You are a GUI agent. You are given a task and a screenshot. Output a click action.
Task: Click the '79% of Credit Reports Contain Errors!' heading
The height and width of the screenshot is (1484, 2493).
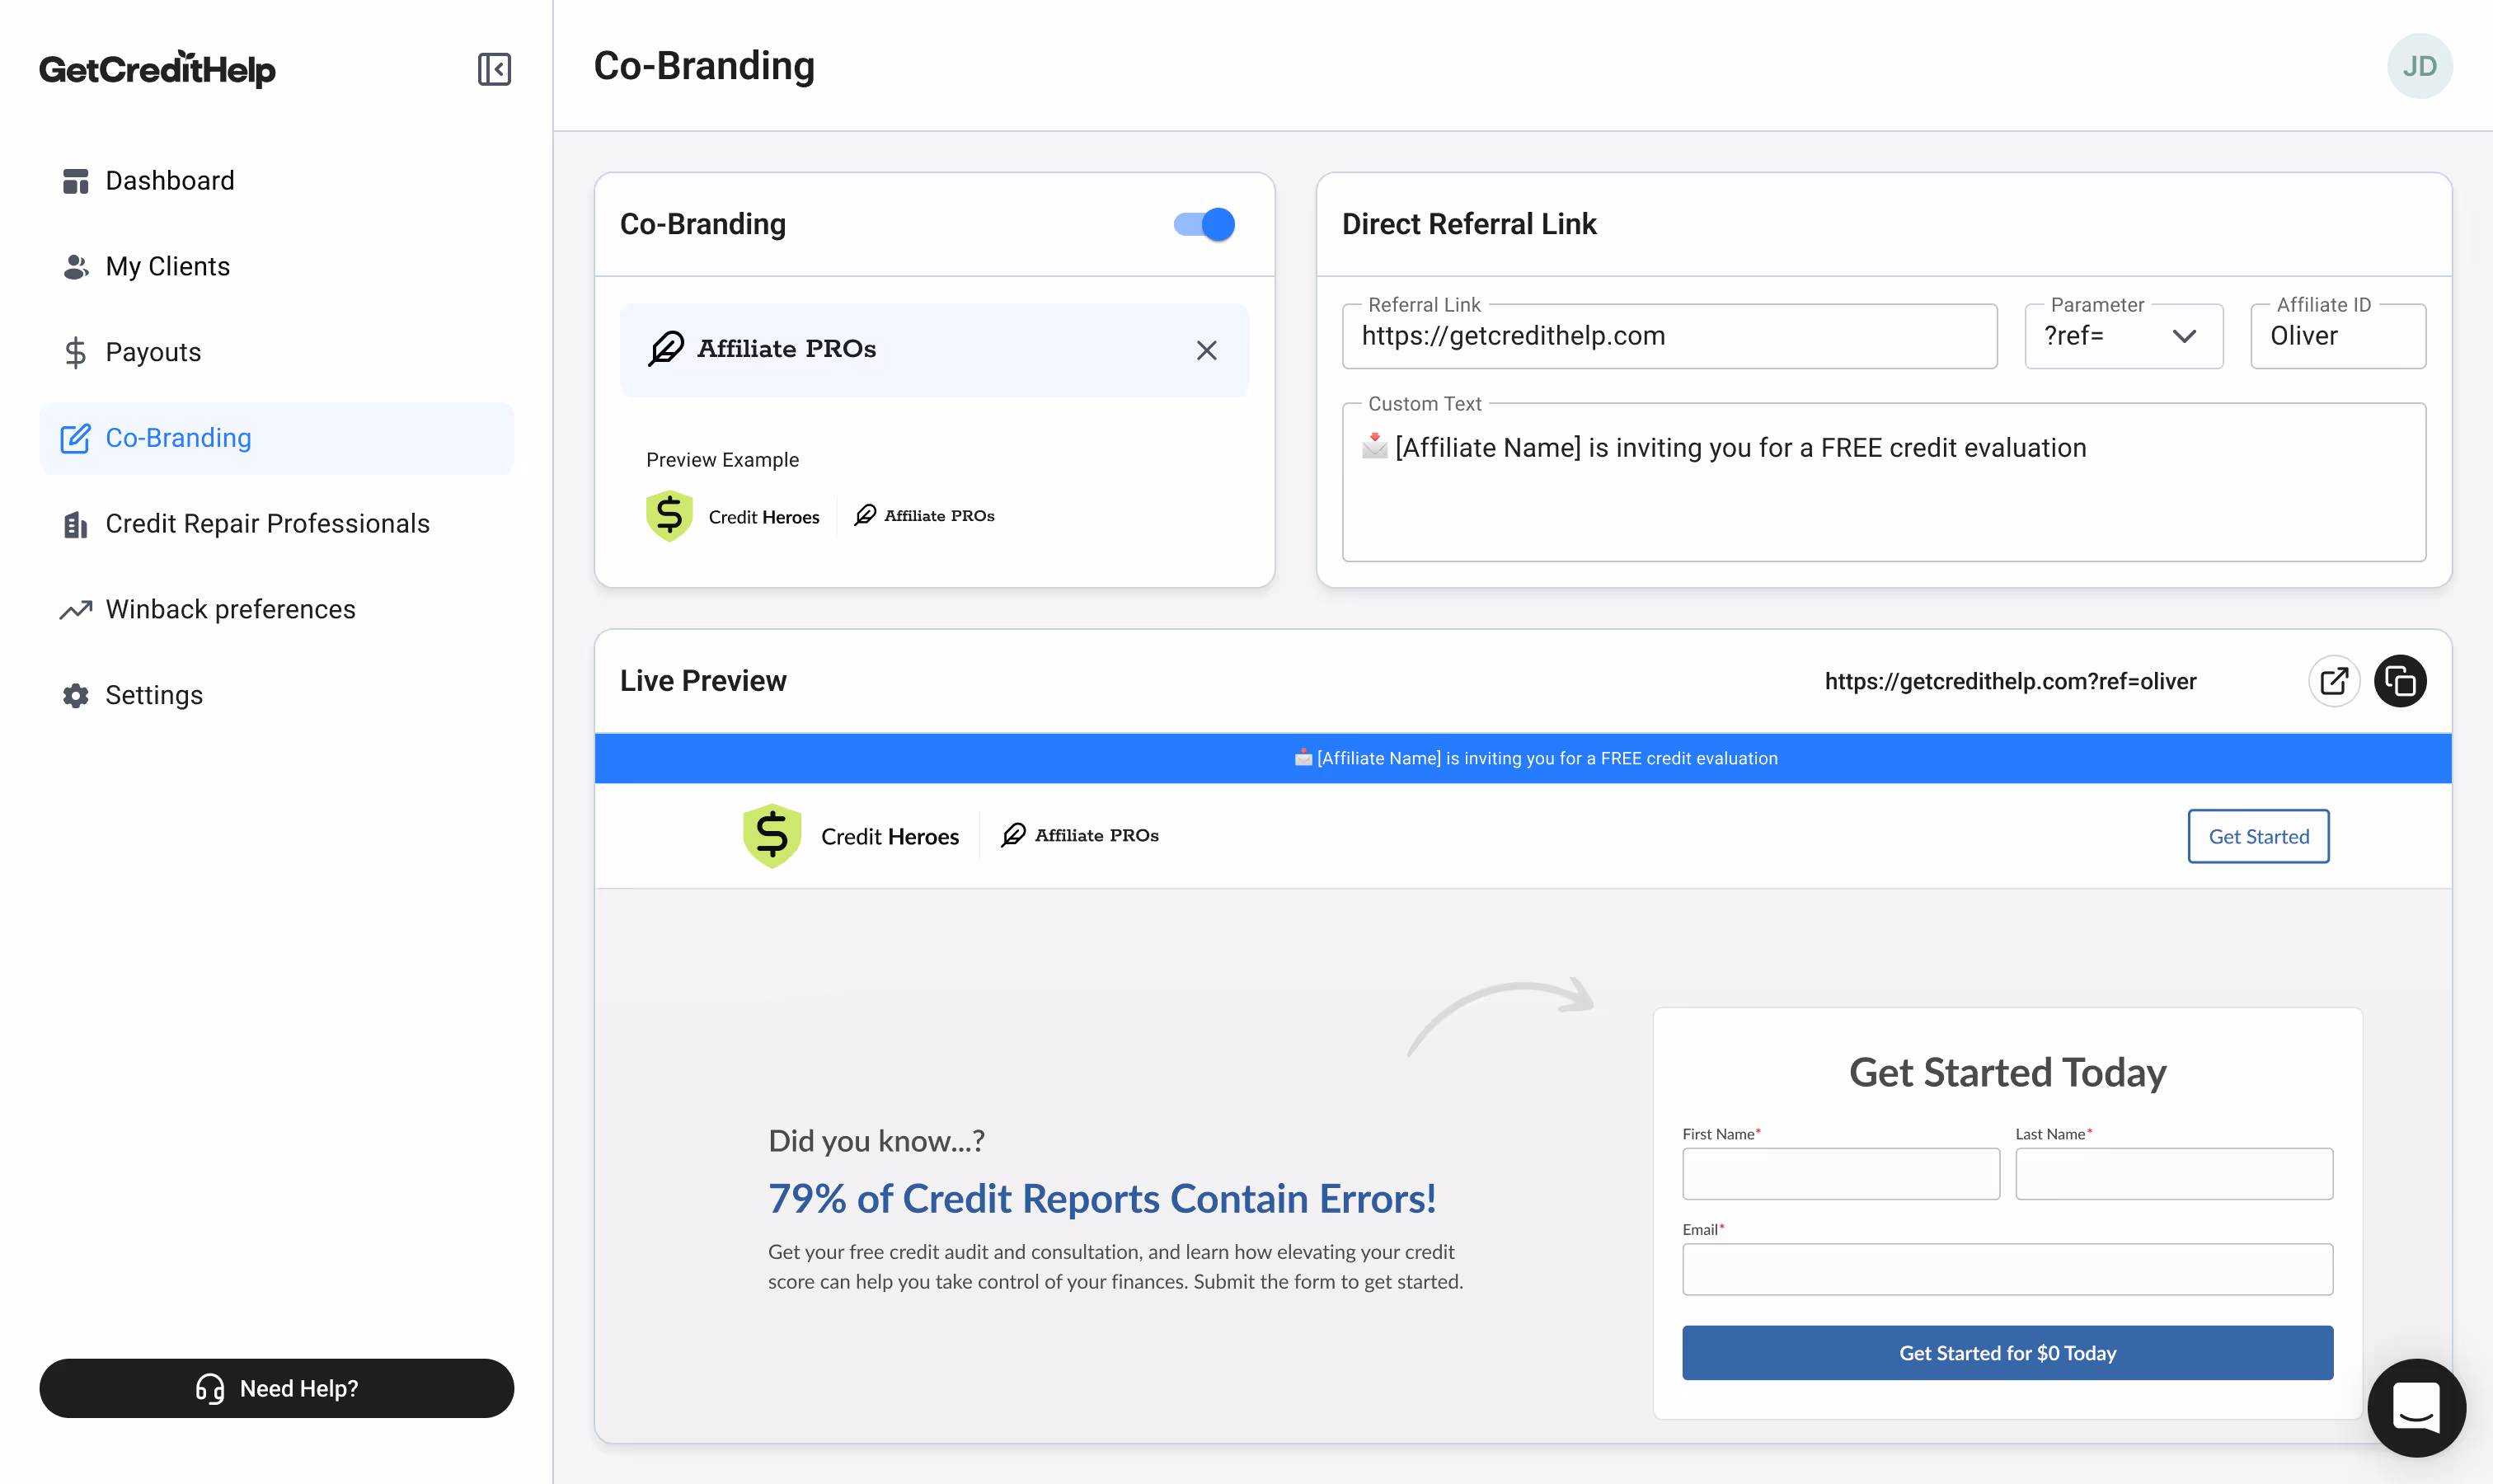click(x=1102, y=1198)
